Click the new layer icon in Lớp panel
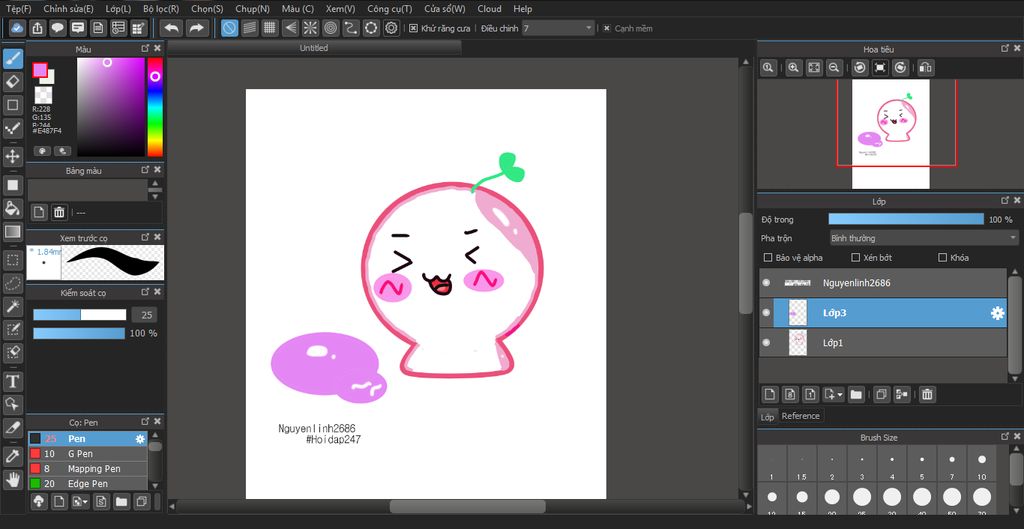This screenshot has width=1024, height=529. (x=770, y=394)
